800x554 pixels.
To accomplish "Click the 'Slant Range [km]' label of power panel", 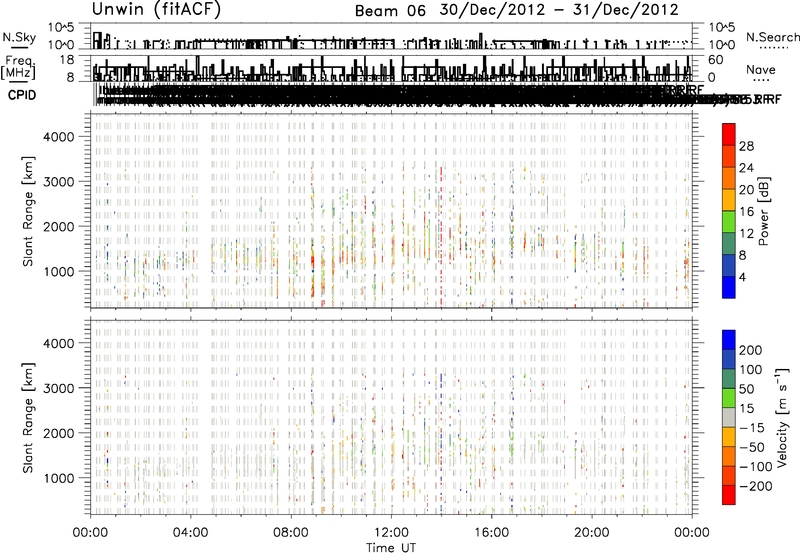I will click(28, 211).
